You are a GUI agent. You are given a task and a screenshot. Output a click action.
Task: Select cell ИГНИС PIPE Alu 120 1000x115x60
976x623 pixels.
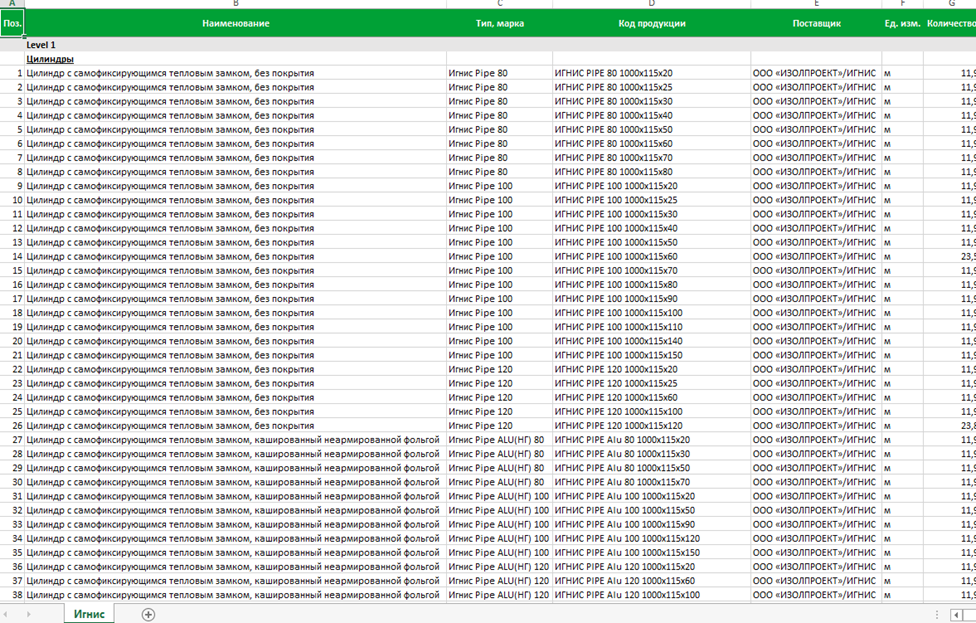click(x=652, y=581)
